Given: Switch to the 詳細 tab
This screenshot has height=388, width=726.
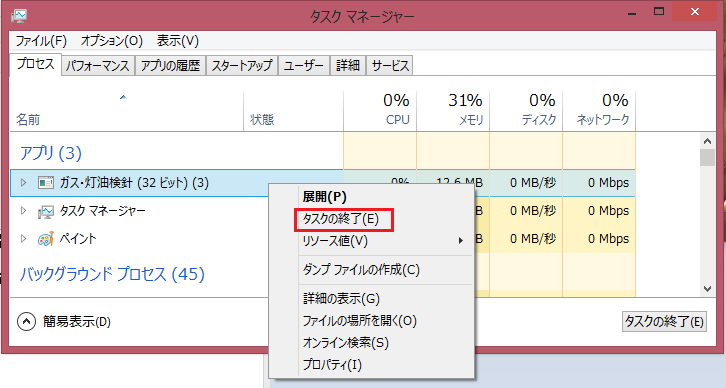Looking at the screenshot, I should [348, 66].
